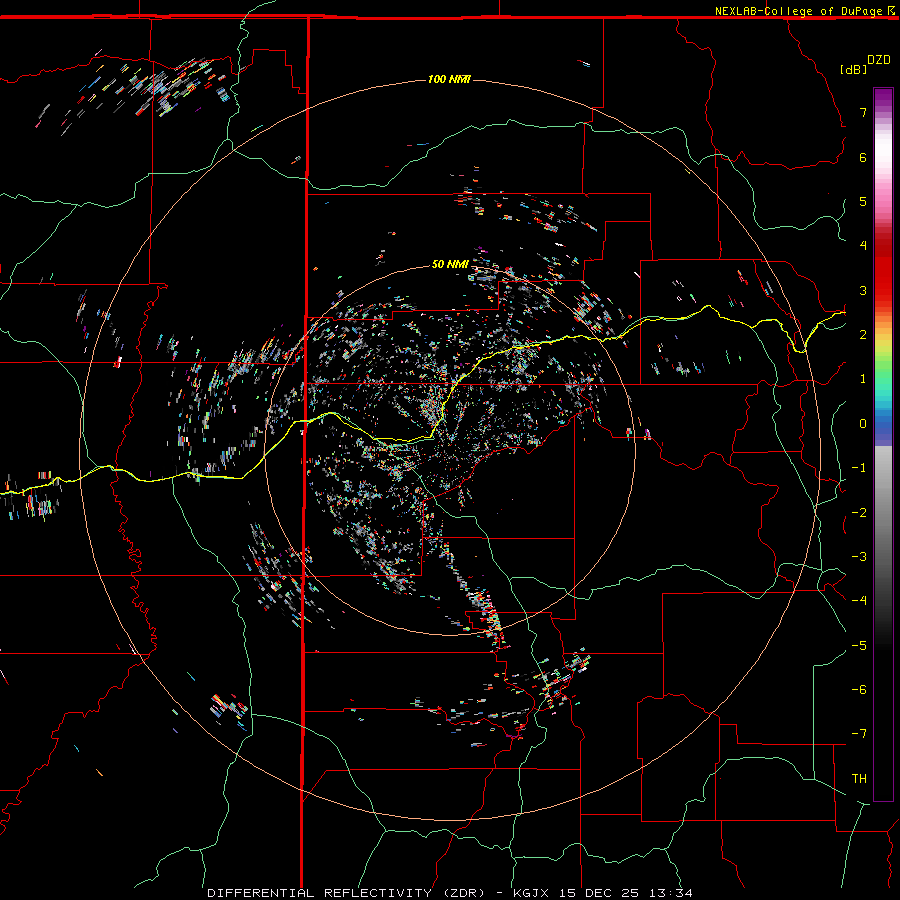The height and width of the screenshot is (900, 900).
Task: Click the color scale value -1
Action: pos(859,468)
